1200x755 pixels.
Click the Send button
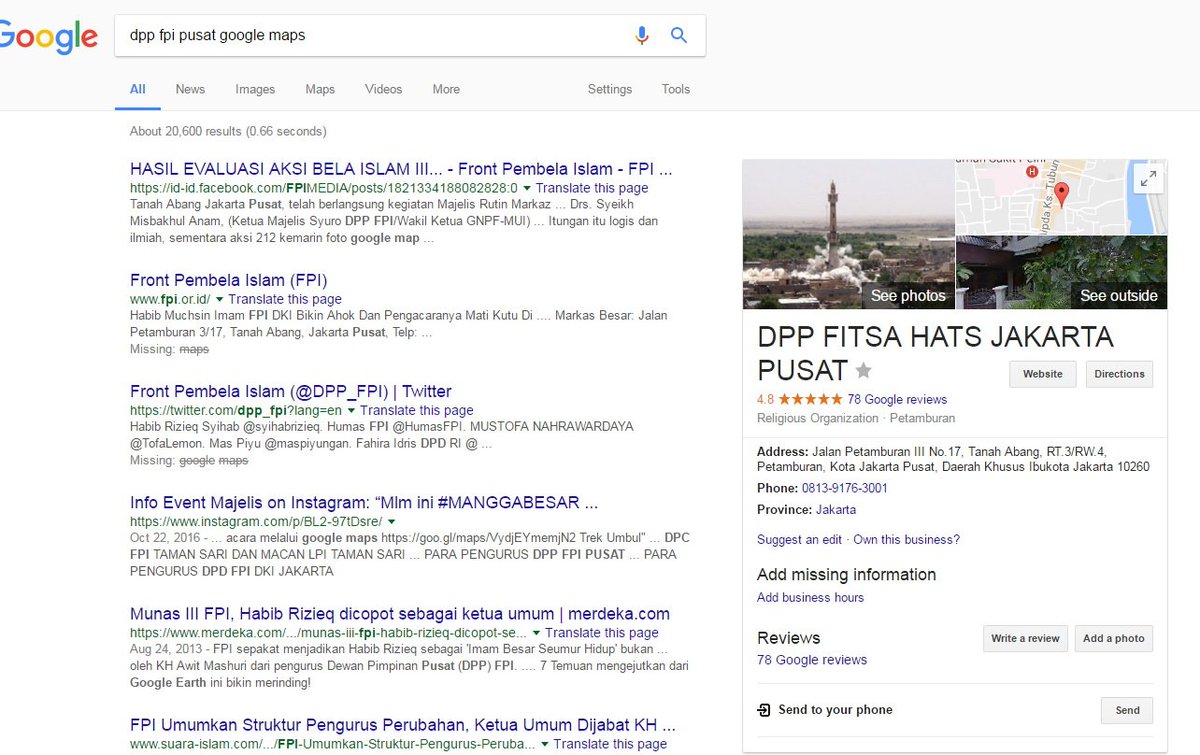[1127, 710]
